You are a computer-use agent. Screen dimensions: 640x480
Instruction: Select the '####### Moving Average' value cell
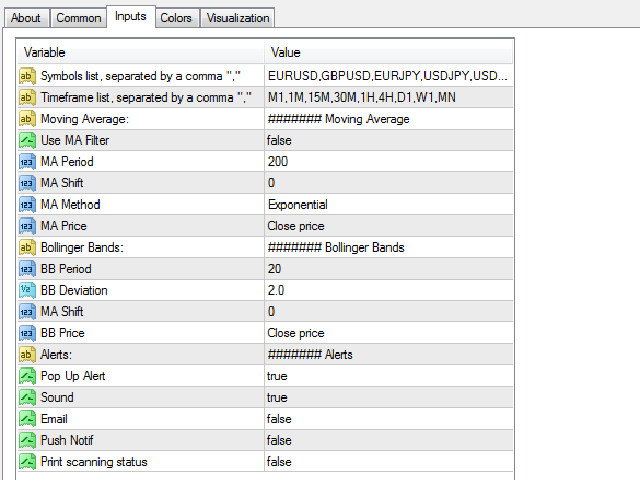pos(389,119)
